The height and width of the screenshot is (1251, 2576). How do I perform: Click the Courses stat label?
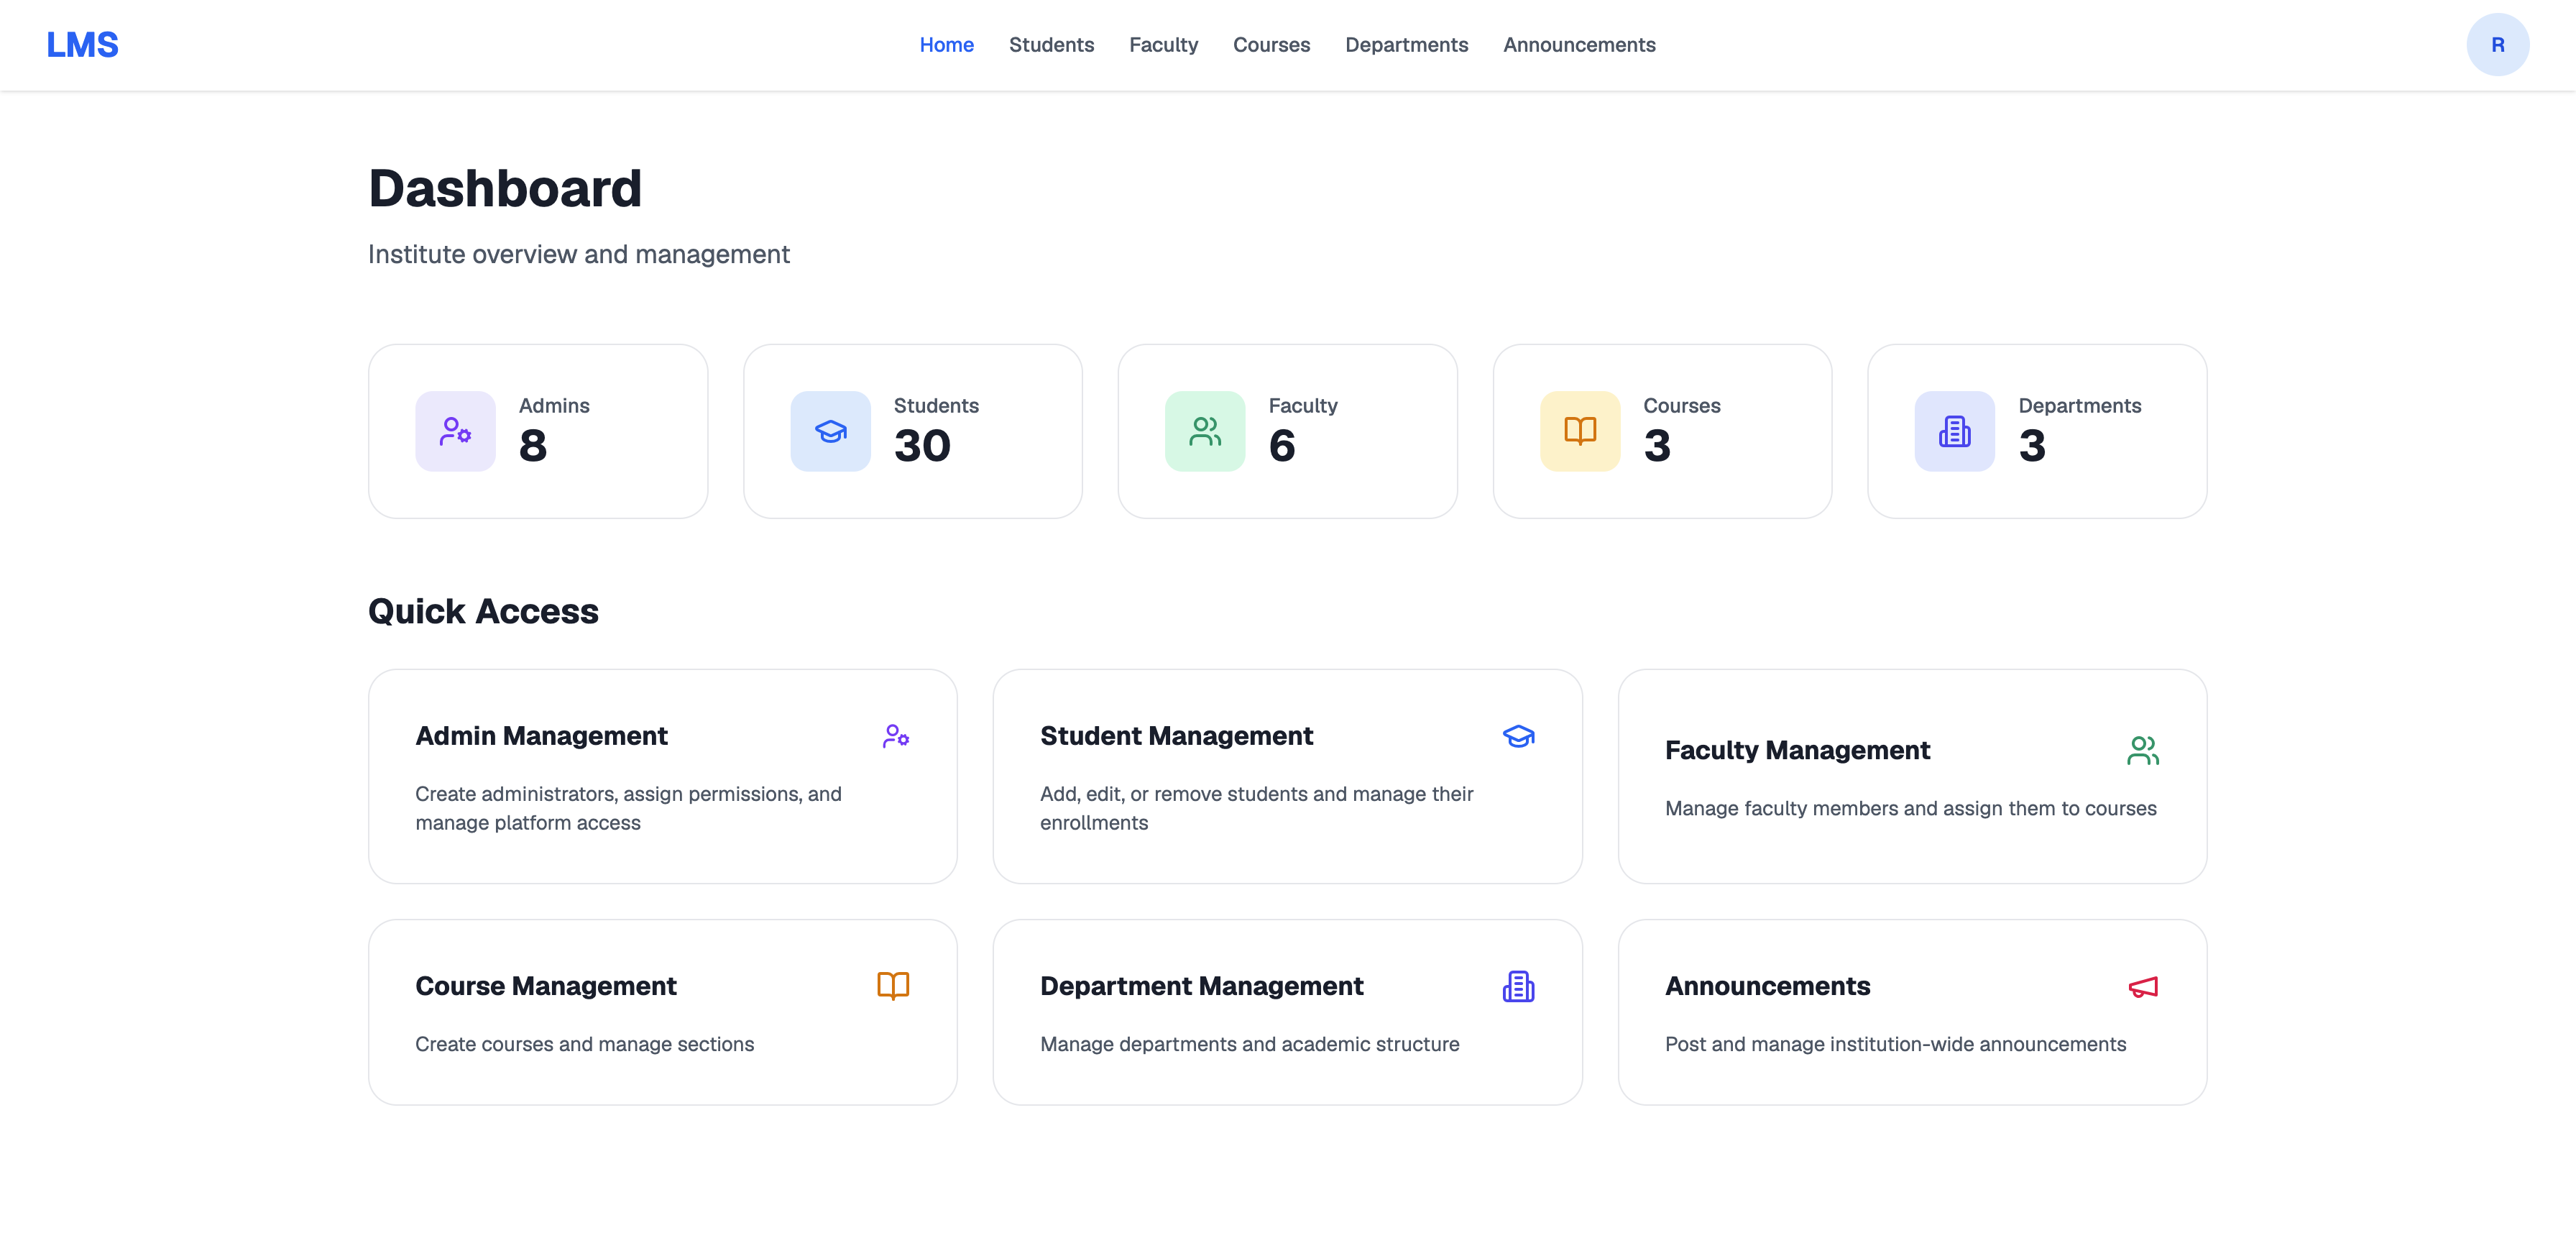pyautogui.click(x=1682, y=406)
